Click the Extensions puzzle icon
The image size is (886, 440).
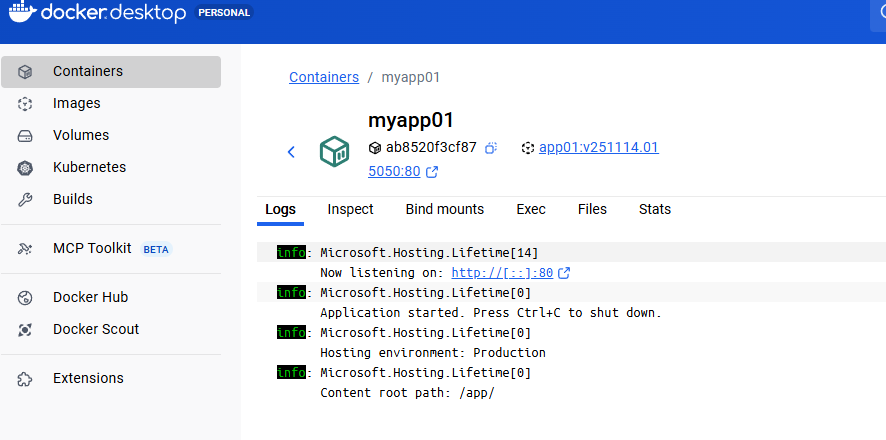(26, 379)
